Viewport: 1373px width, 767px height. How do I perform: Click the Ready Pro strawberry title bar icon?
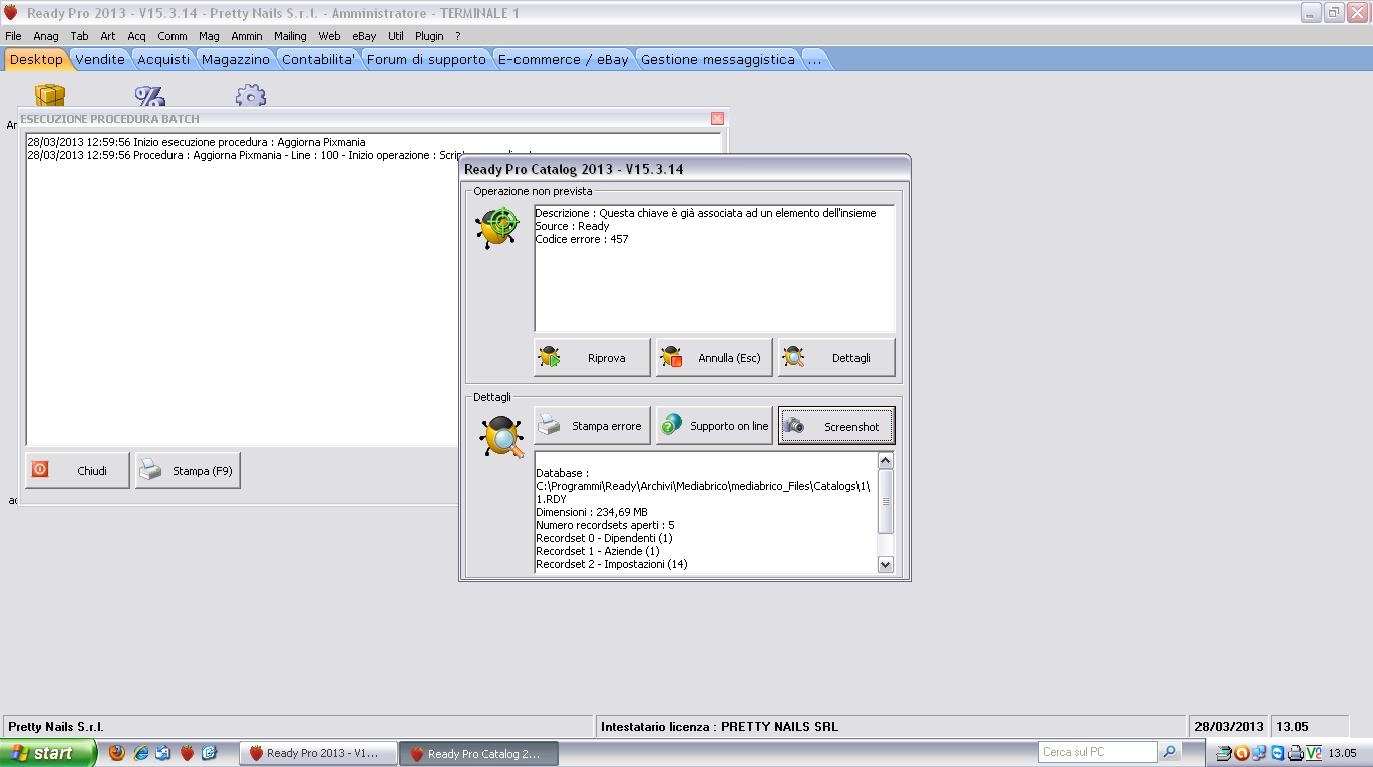(x=11, y=13)
